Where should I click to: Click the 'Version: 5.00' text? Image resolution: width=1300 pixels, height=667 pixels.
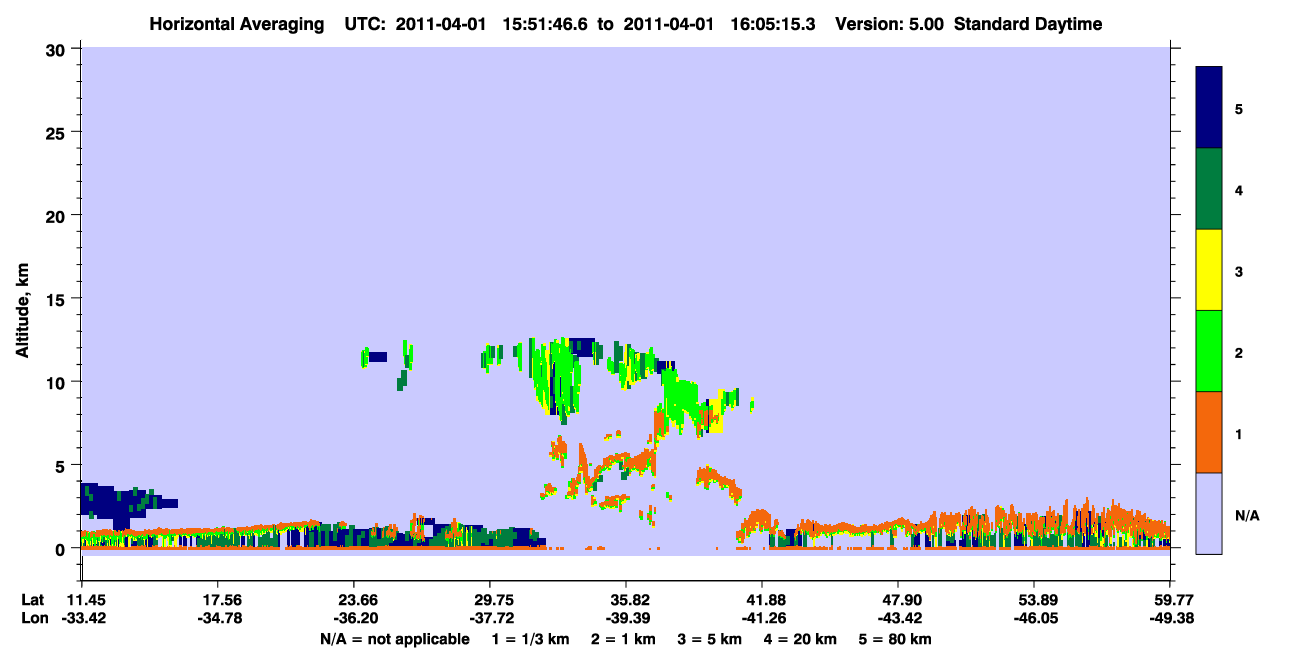click(x=890, y=24)
